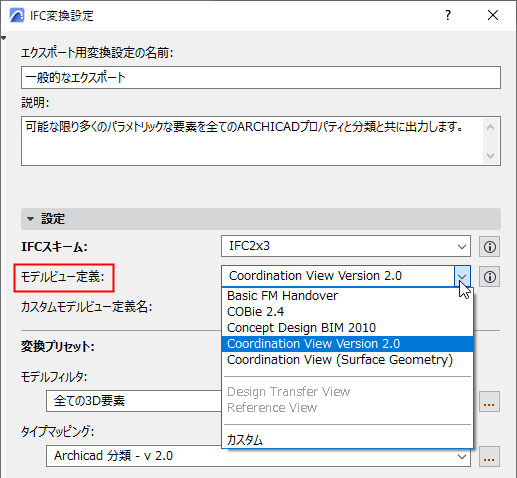Click inside the 説明 description text area
Image resolution: width=517 pixels, height=478 pixels.
click(252, 141)
